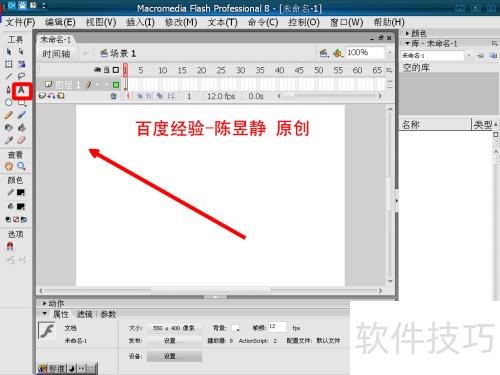Click Delete Layer trash icon
This screenshot has height=375, width=500.
[113, 96]
